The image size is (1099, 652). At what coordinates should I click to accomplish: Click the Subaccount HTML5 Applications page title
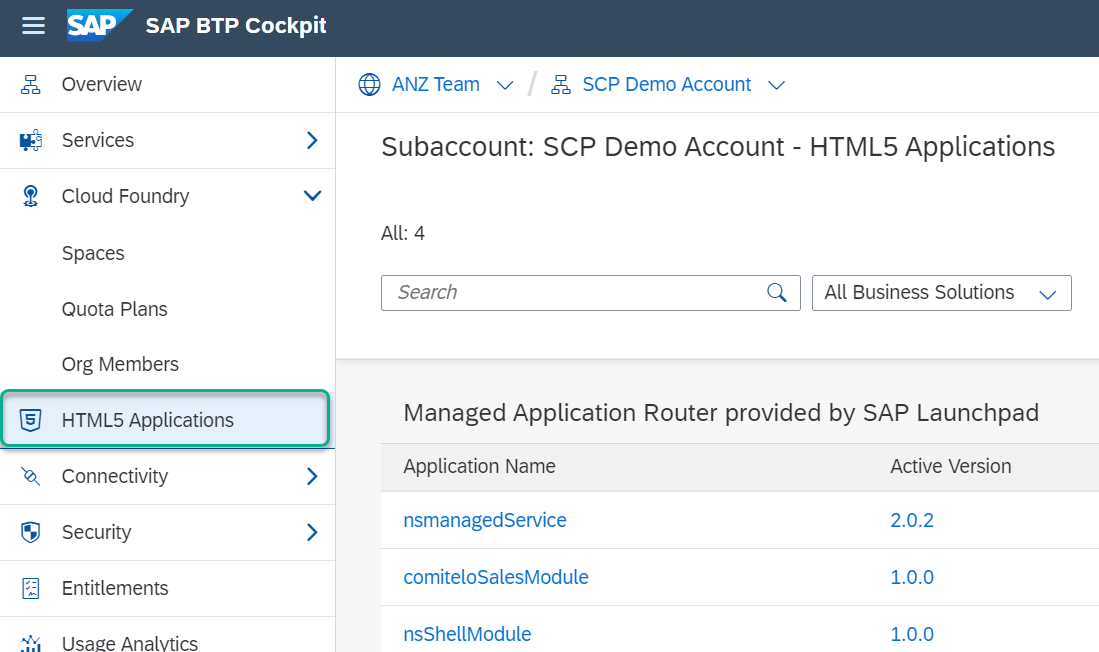tap(718, 147)
